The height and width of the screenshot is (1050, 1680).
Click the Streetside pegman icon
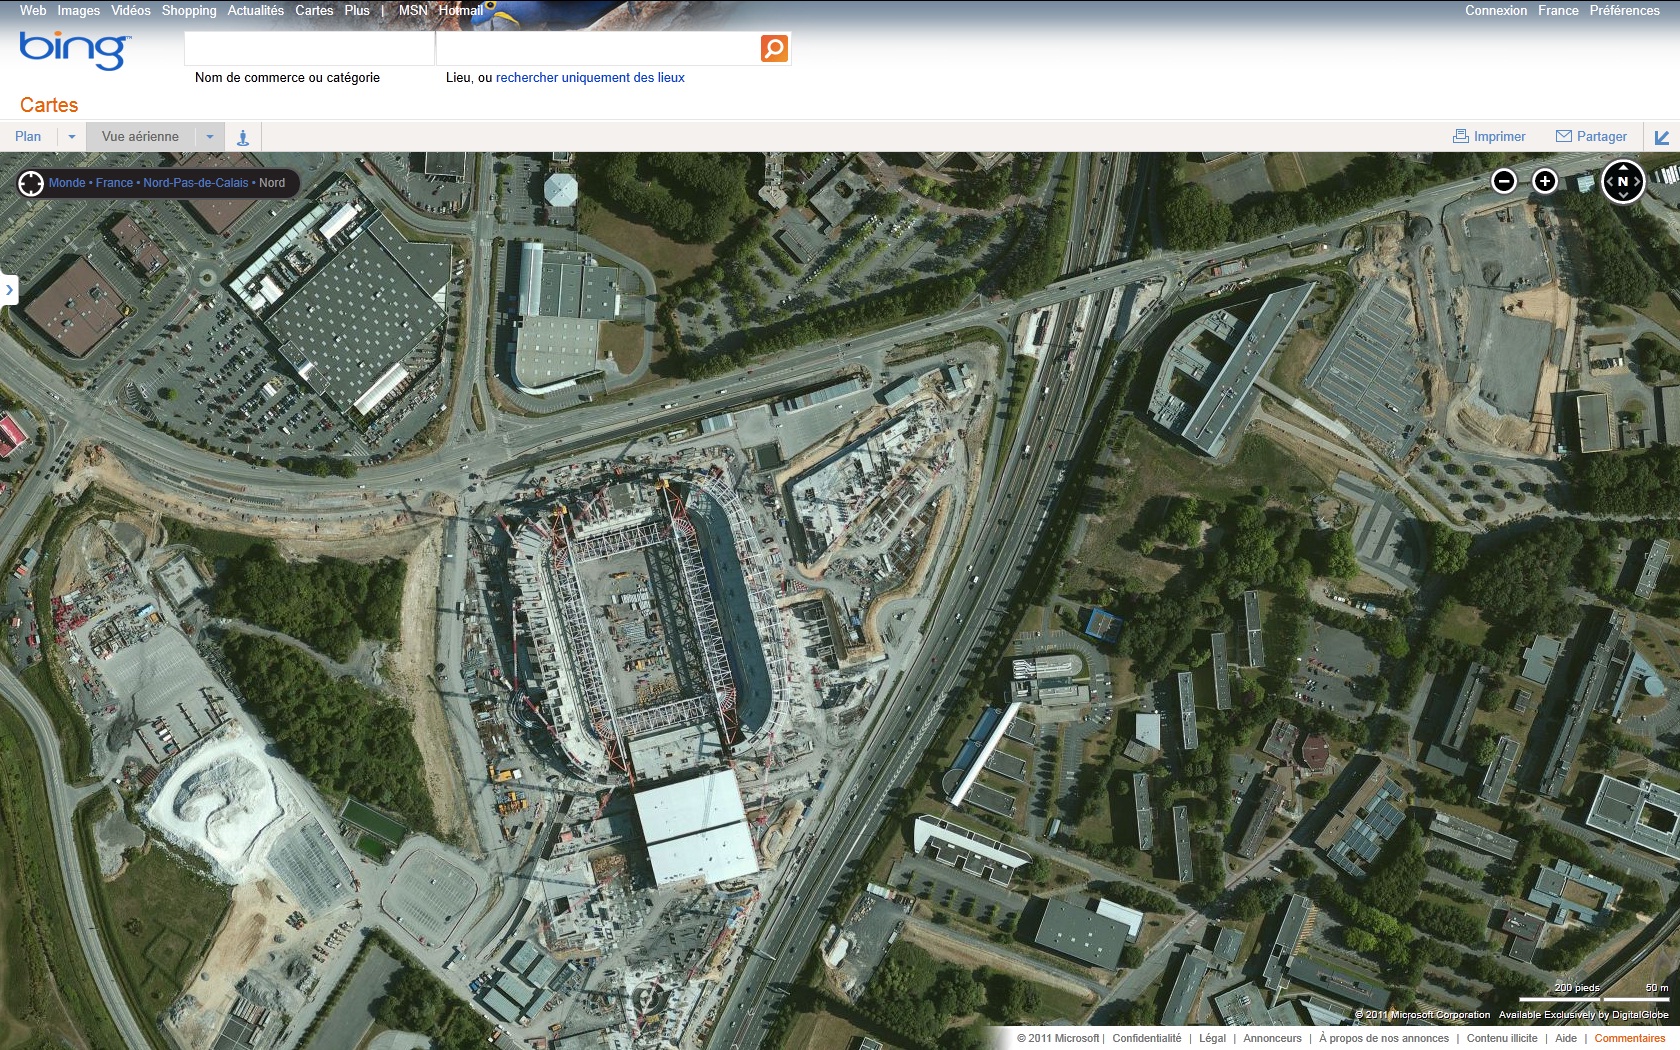pos(243,138)
